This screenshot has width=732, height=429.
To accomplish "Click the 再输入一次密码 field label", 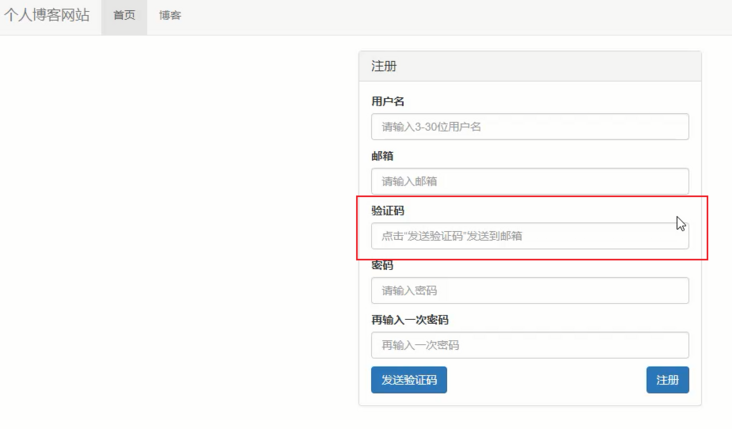I will 409,320.
